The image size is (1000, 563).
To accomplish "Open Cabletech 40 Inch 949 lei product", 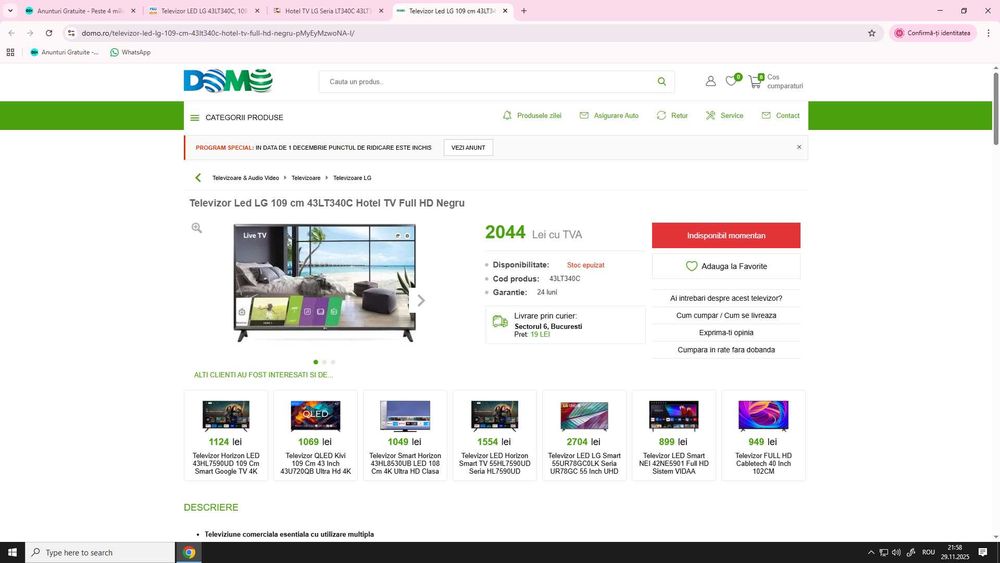I will [x=763, y=435].
